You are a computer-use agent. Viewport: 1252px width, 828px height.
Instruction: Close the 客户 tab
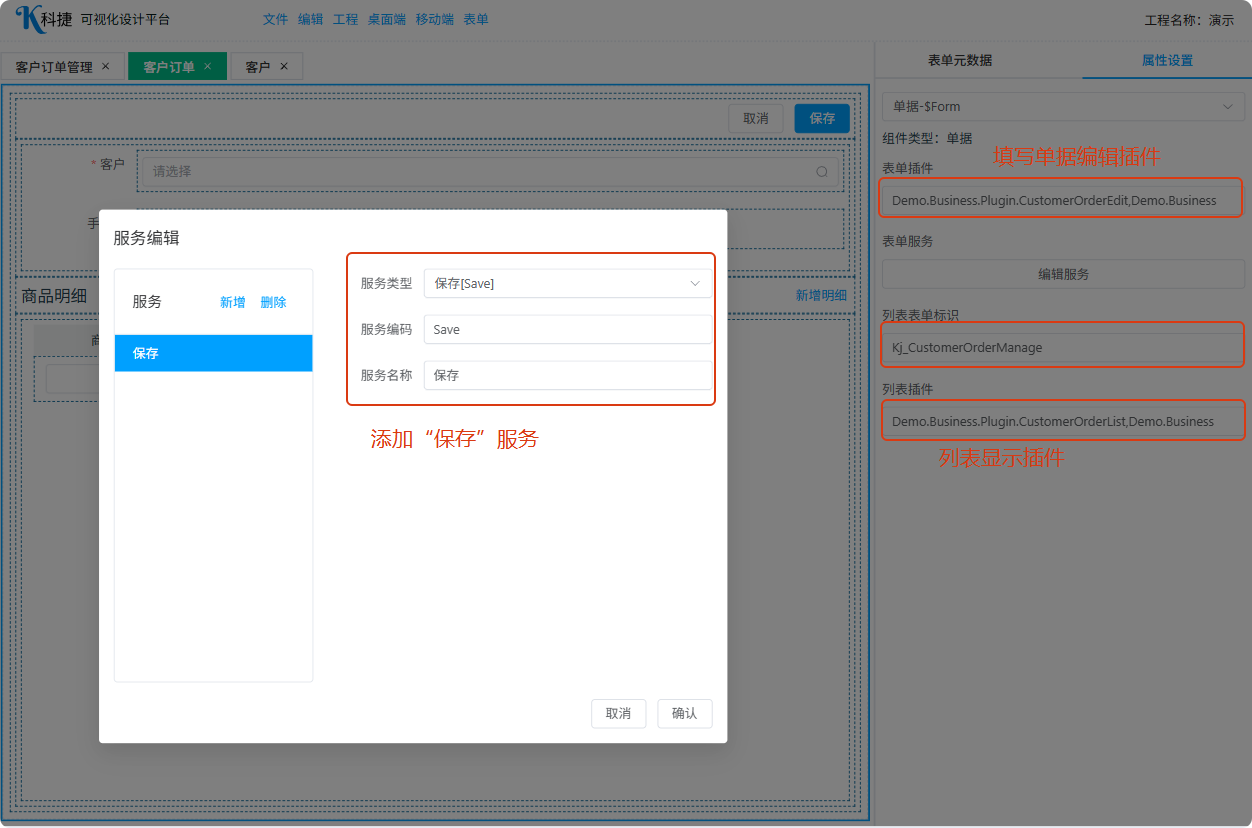pyautogui.click(x=284, y=66)
